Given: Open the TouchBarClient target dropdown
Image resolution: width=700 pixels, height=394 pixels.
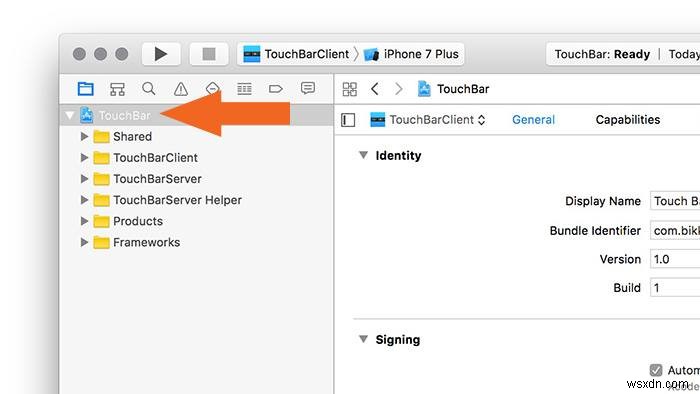Looking at the screenshot, I should pos(428,120).
